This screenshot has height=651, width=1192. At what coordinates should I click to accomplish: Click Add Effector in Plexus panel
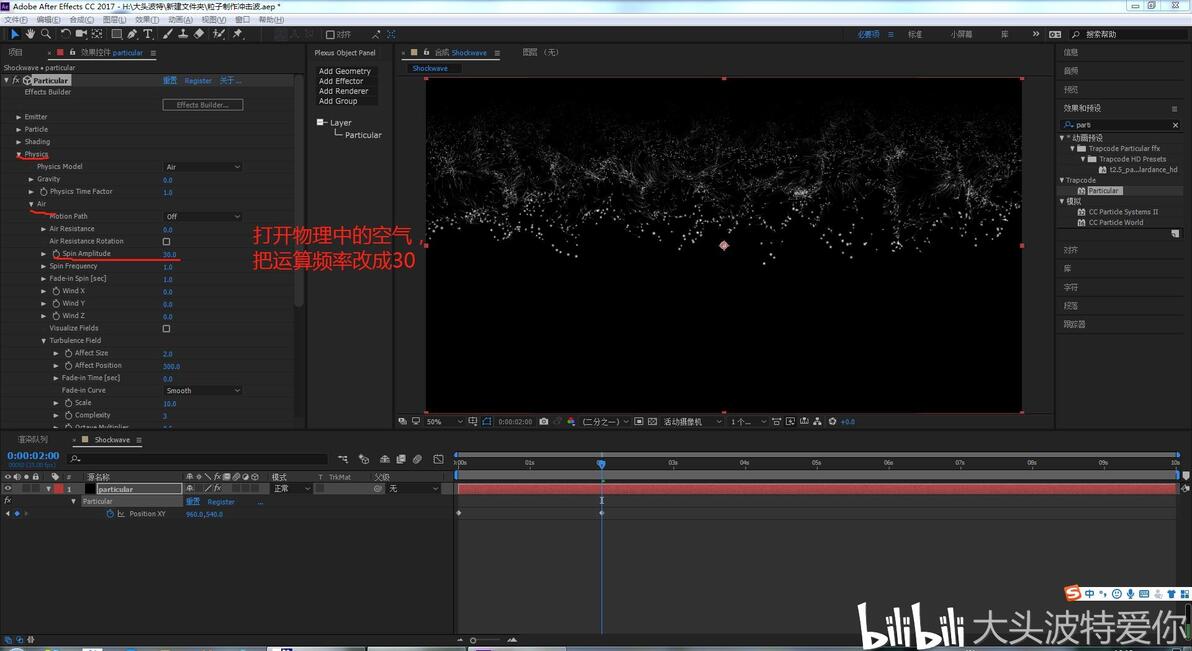pyautogui.click(x=341, y=81)
